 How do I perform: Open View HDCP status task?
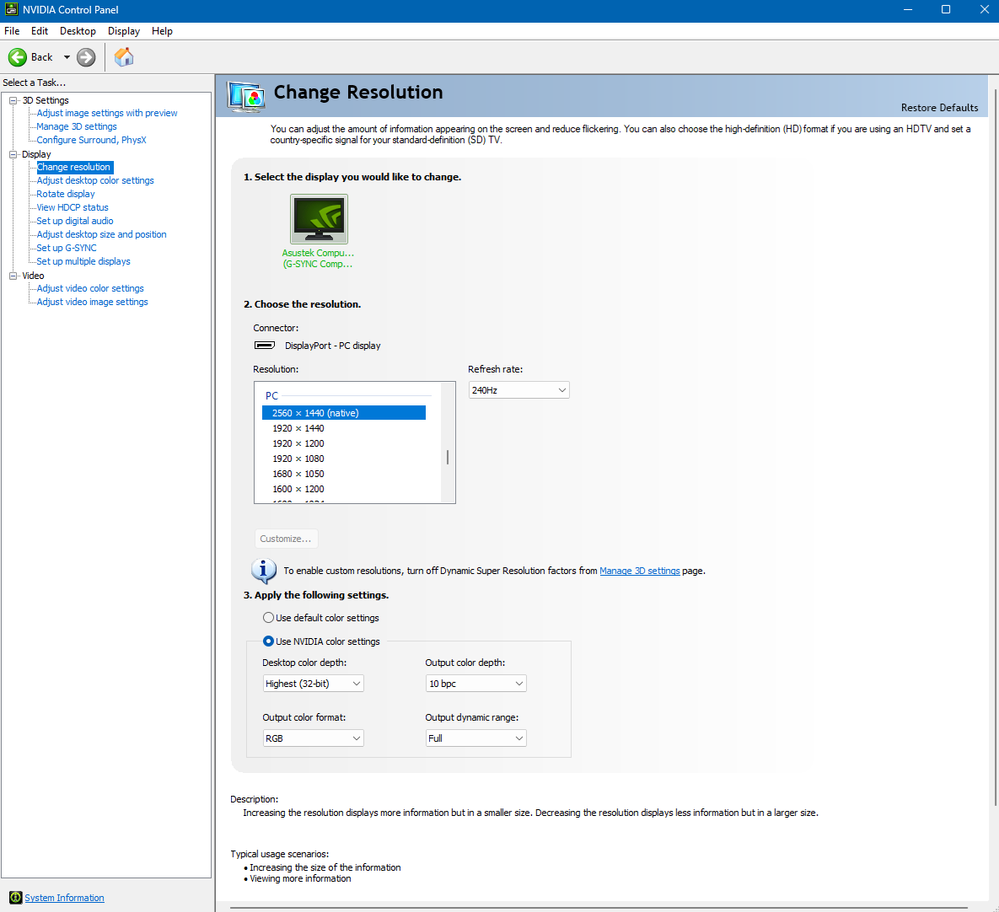73,207
